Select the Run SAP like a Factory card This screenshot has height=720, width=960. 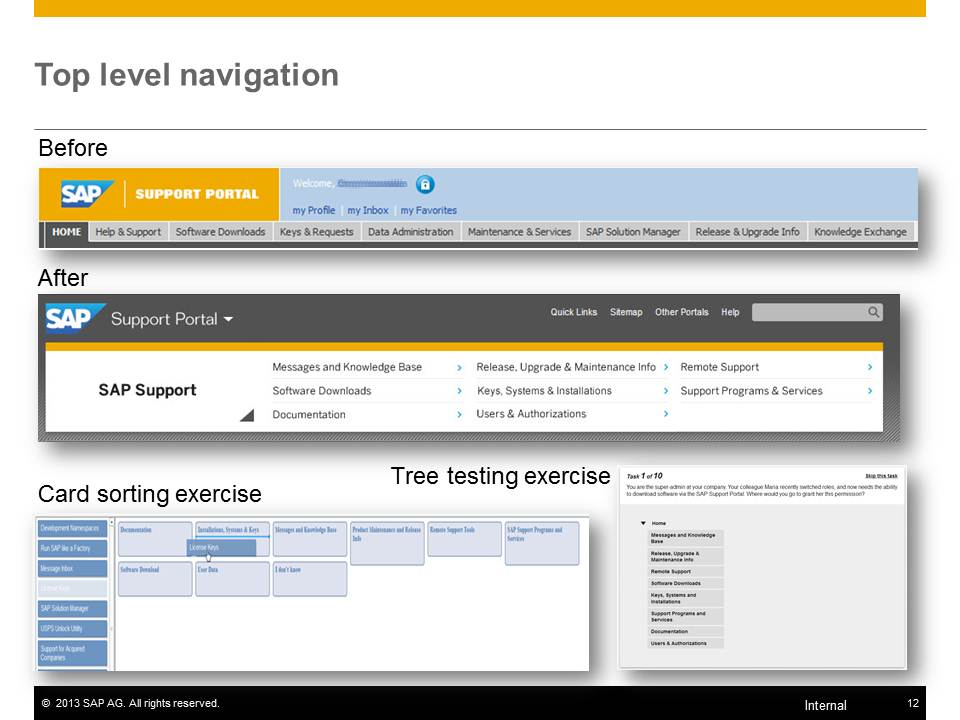[x=72, y=549]
